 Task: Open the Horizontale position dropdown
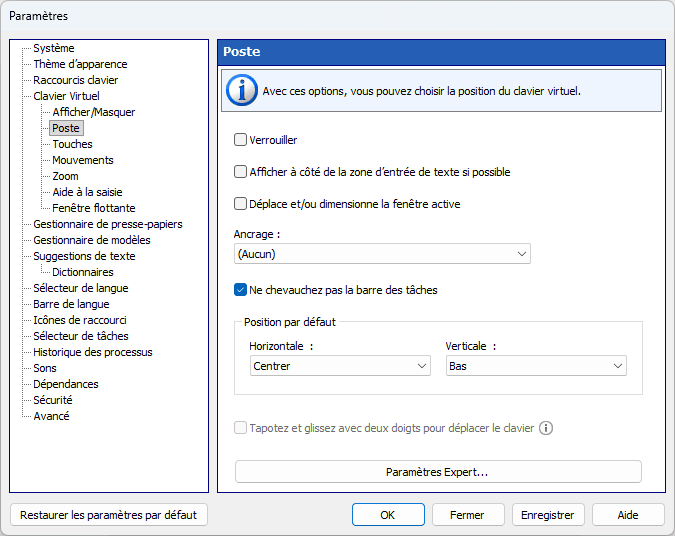[340, 366]
